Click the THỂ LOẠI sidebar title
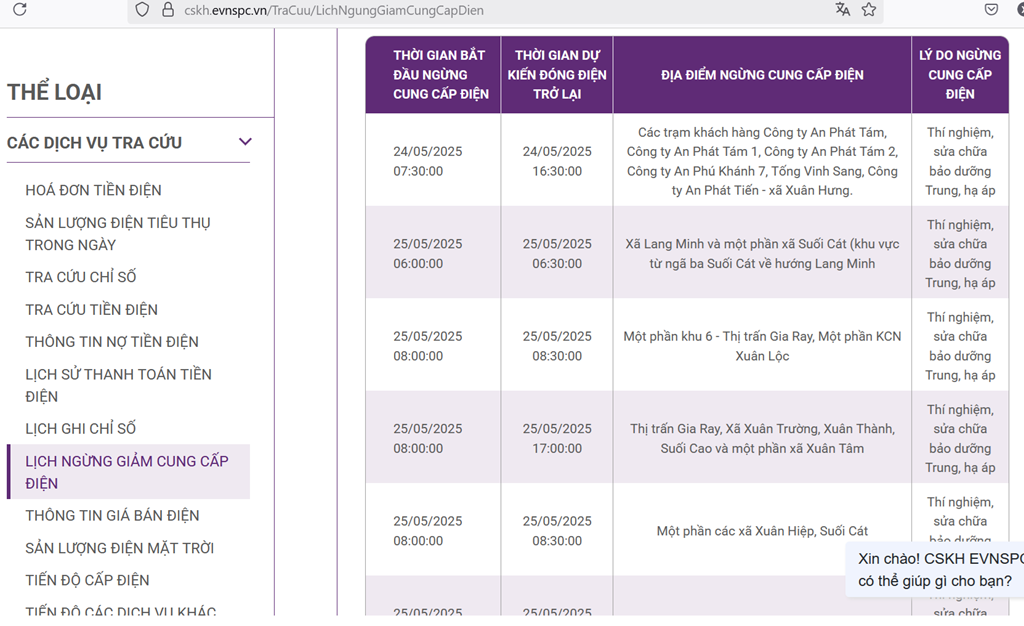Viewport: 1024px width, 626px height. coord(54,92)
